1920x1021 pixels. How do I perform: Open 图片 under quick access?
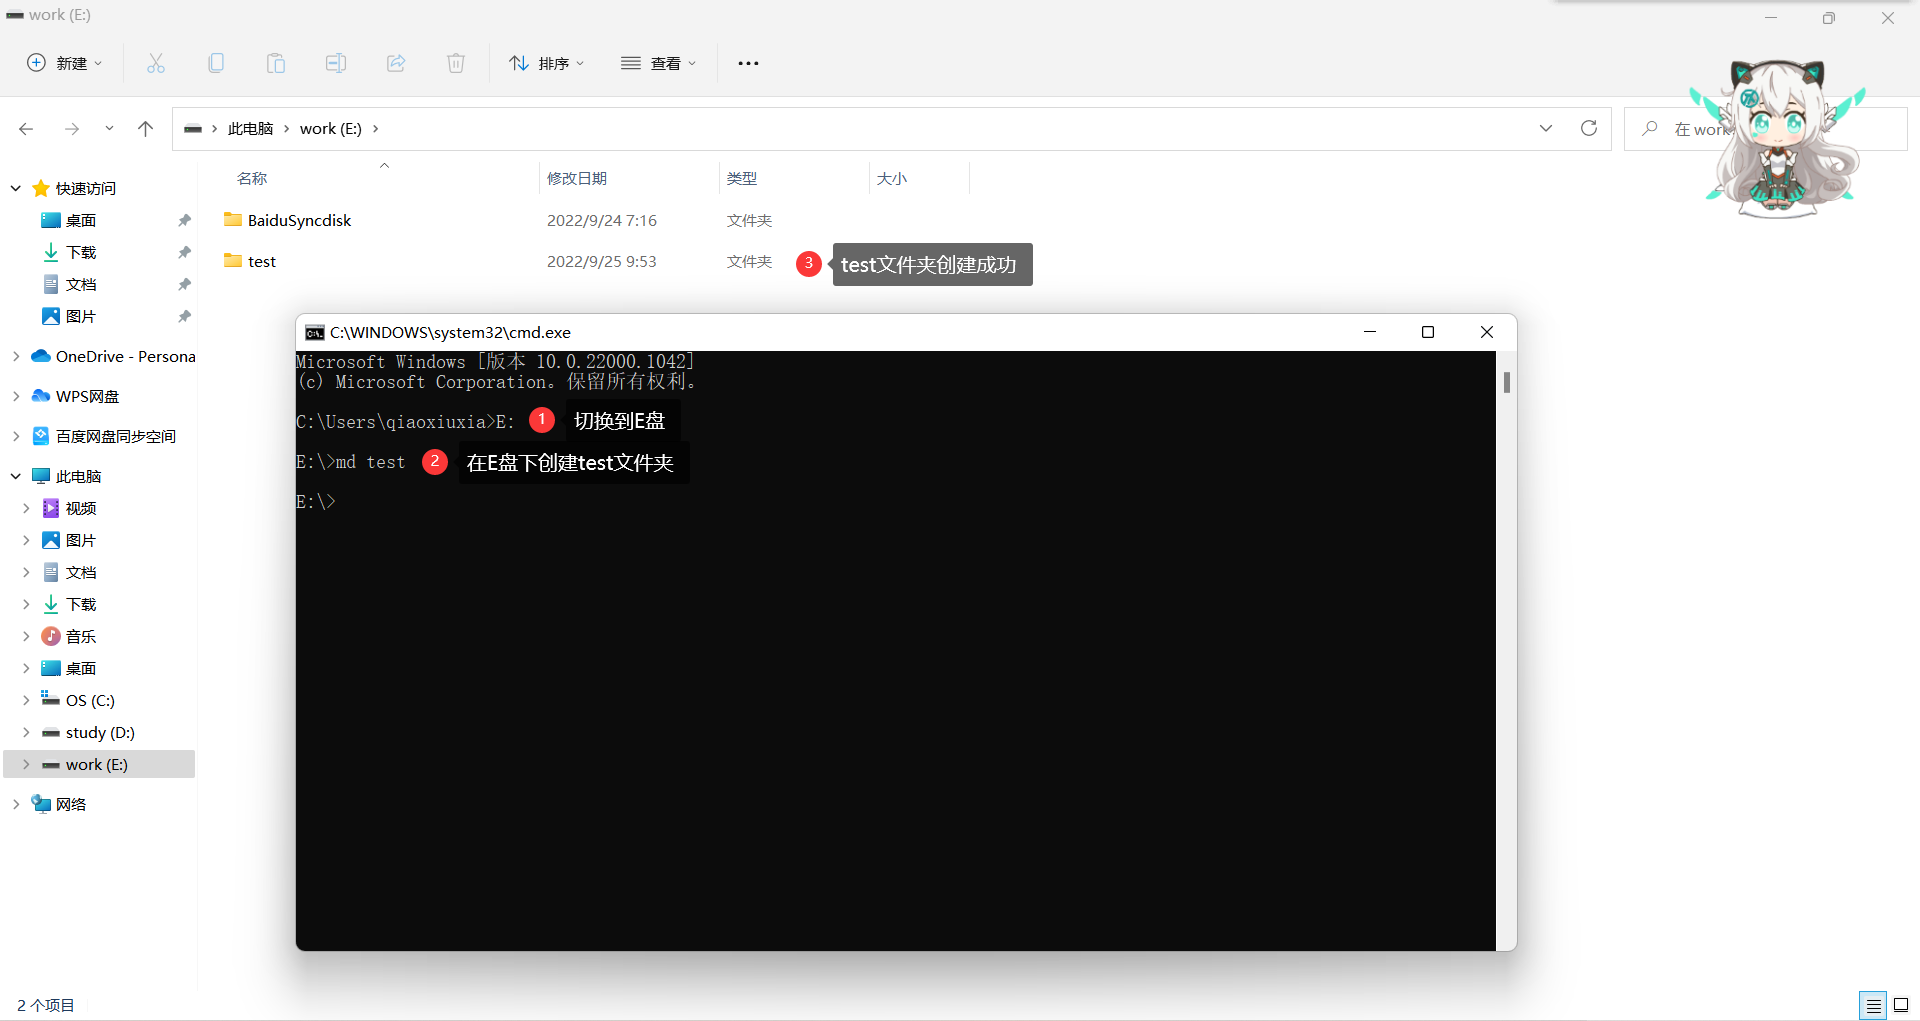click(x=69, y=316)
